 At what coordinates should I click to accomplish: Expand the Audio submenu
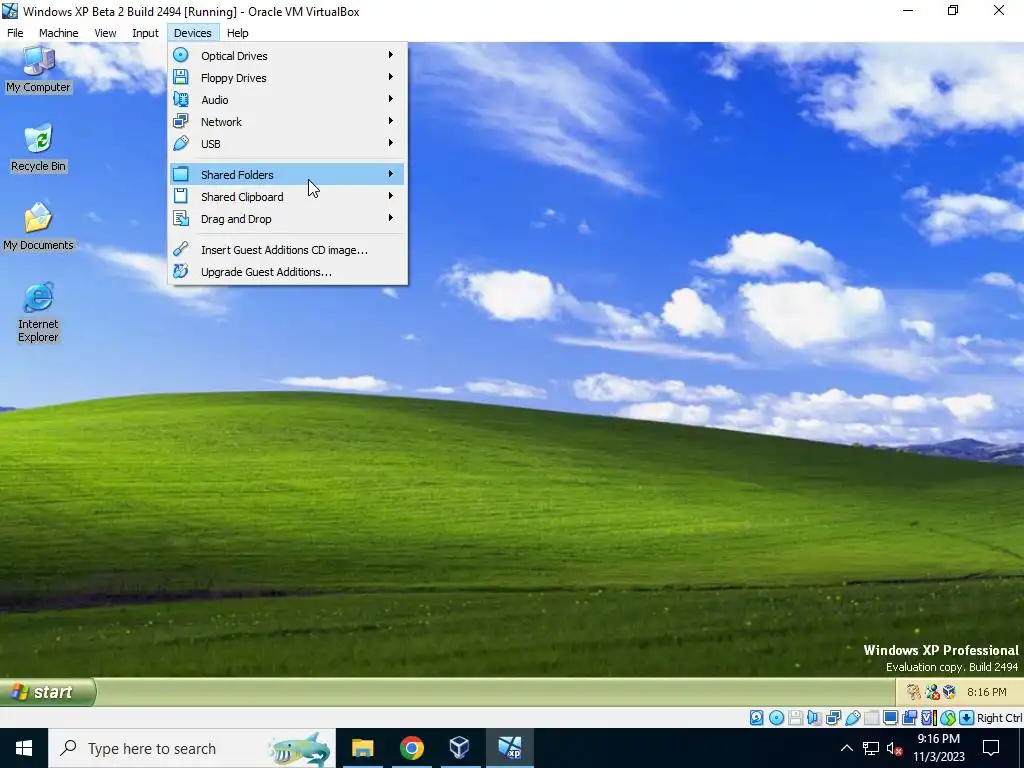click(x=287, y=100)
